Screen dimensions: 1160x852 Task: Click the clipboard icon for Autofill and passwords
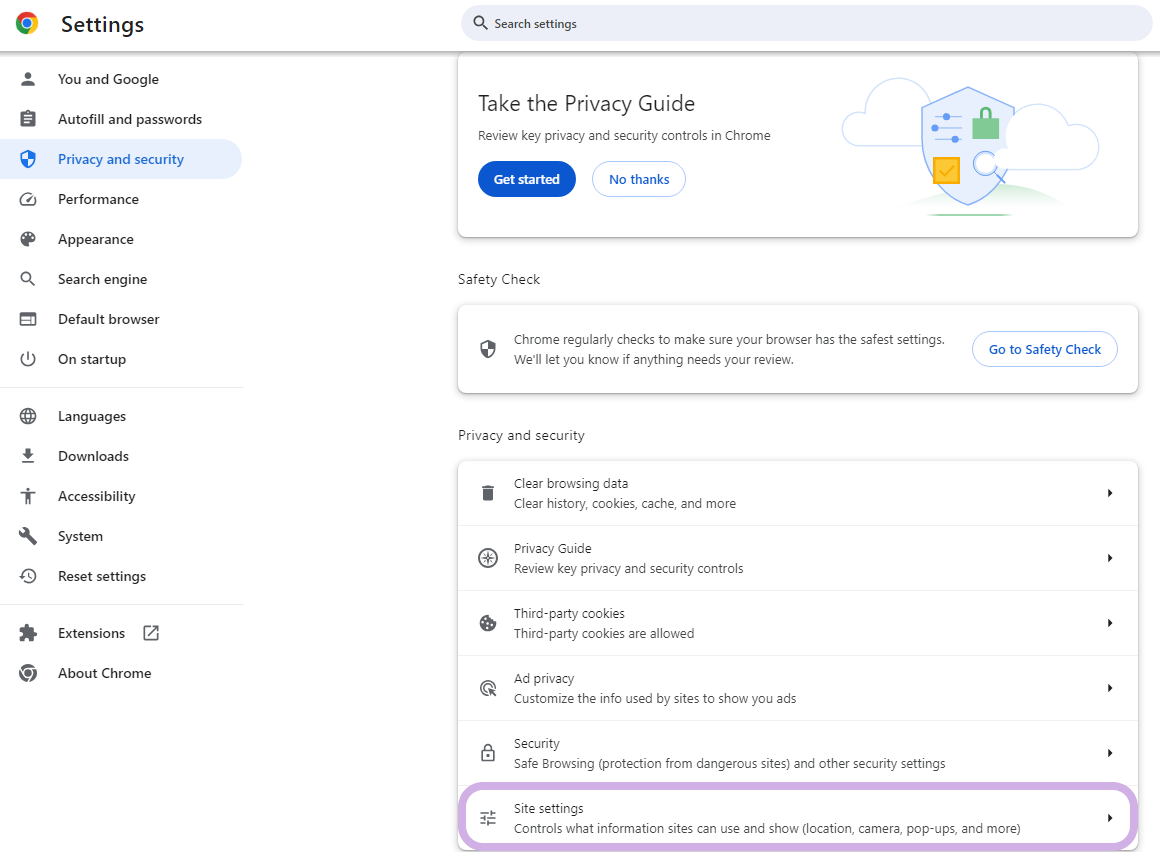(28, 119)
